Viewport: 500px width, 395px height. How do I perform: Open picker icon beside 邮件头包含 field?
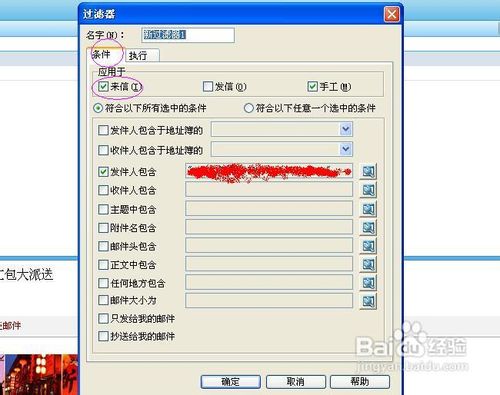[368, 246]
